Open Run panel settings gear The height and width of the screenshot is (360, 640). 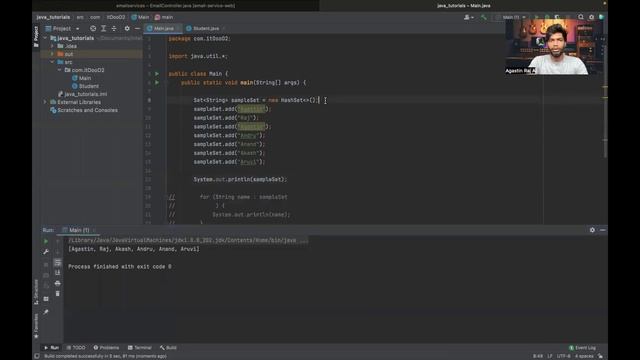tap(592, 230)
